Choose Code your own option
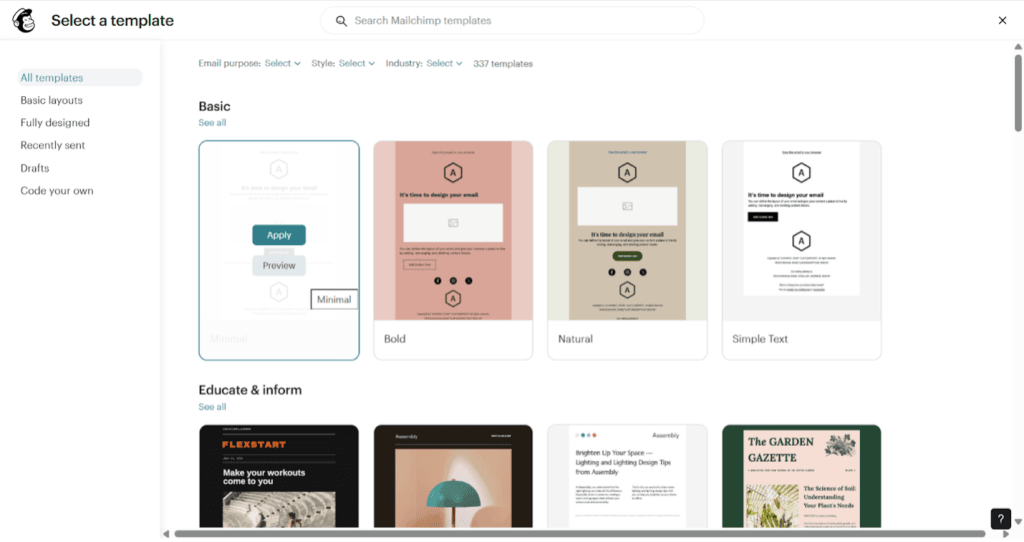 tap(57, 191)
